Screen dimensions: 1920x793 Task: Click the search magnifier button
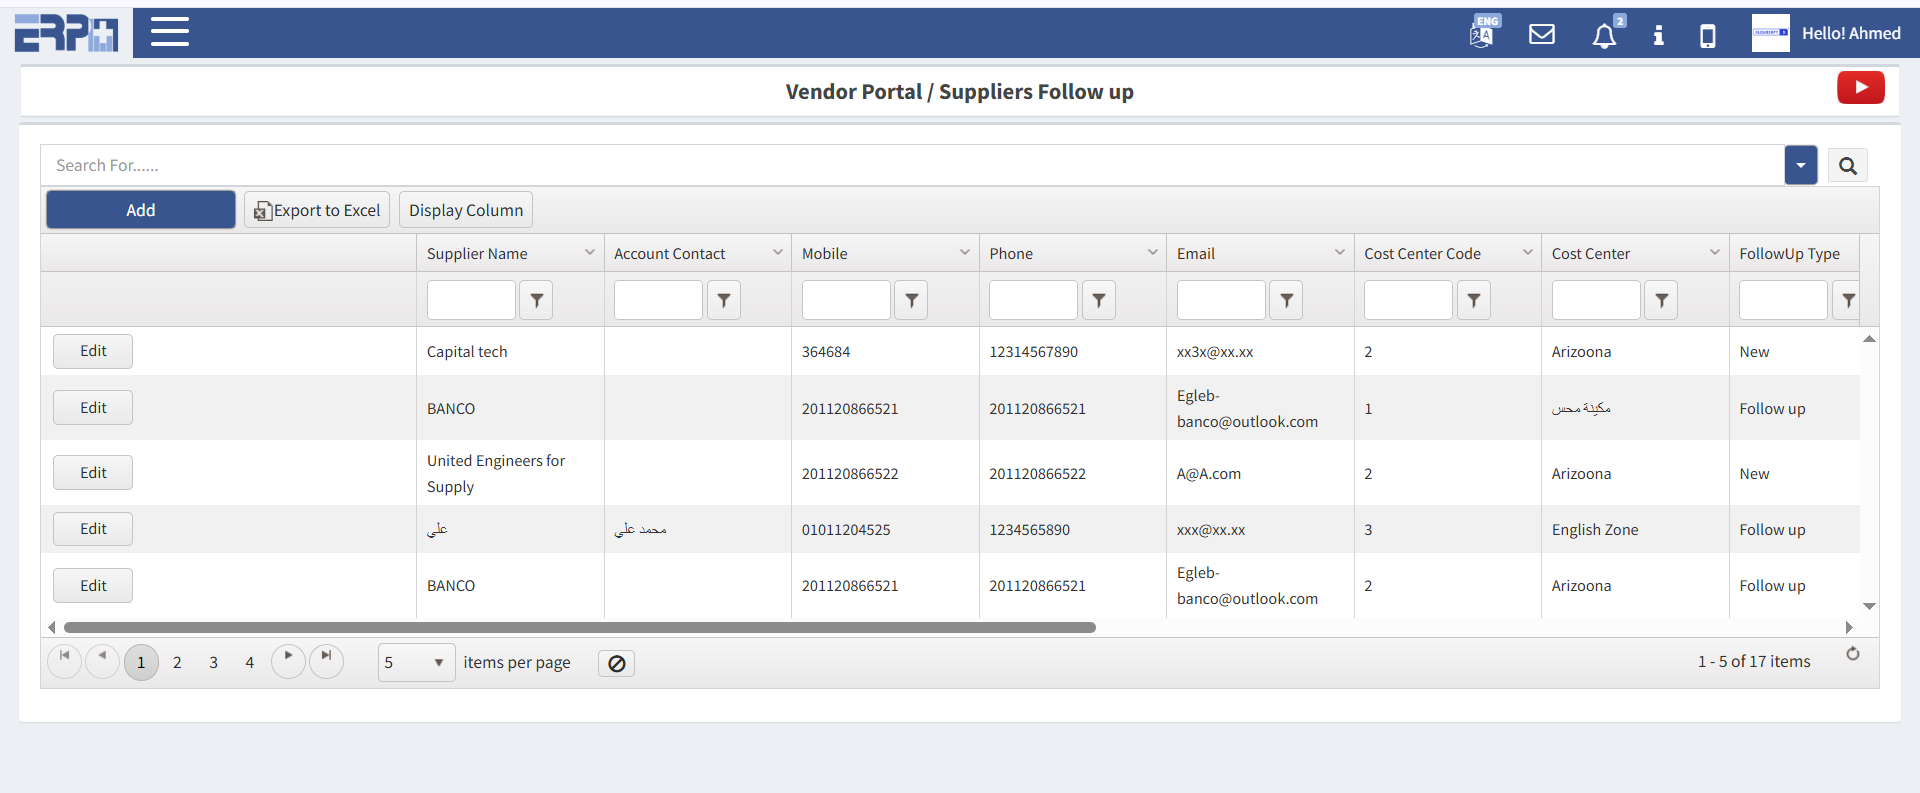[1847, 166]
